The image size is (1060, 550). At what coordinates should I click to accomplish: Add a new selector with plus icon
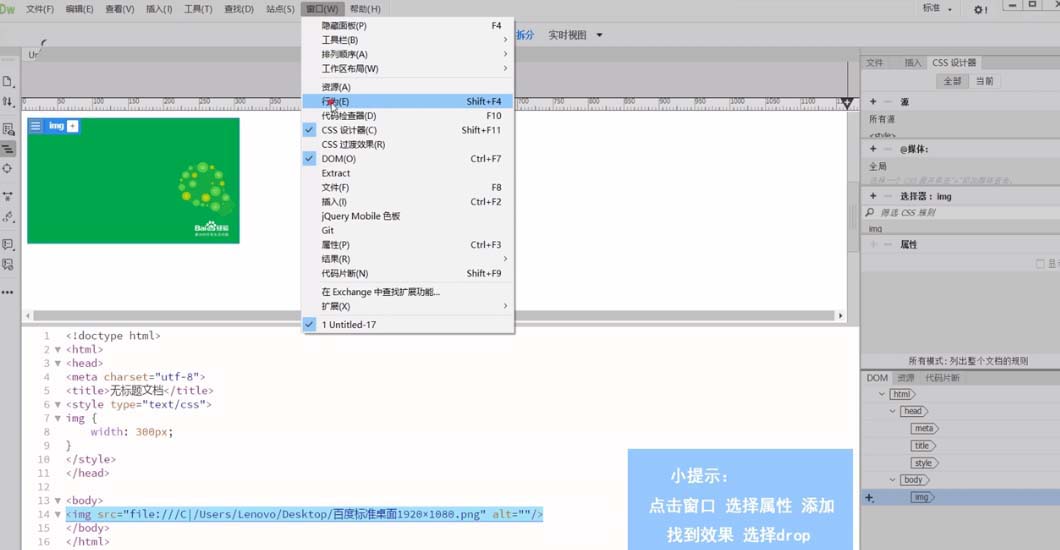(x=873, y=196)
